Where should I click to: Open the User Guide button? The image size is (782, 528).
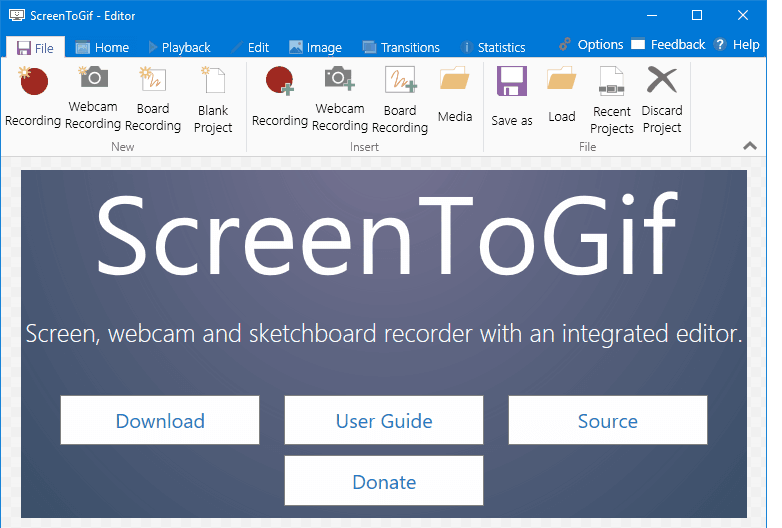coord(384,420)
